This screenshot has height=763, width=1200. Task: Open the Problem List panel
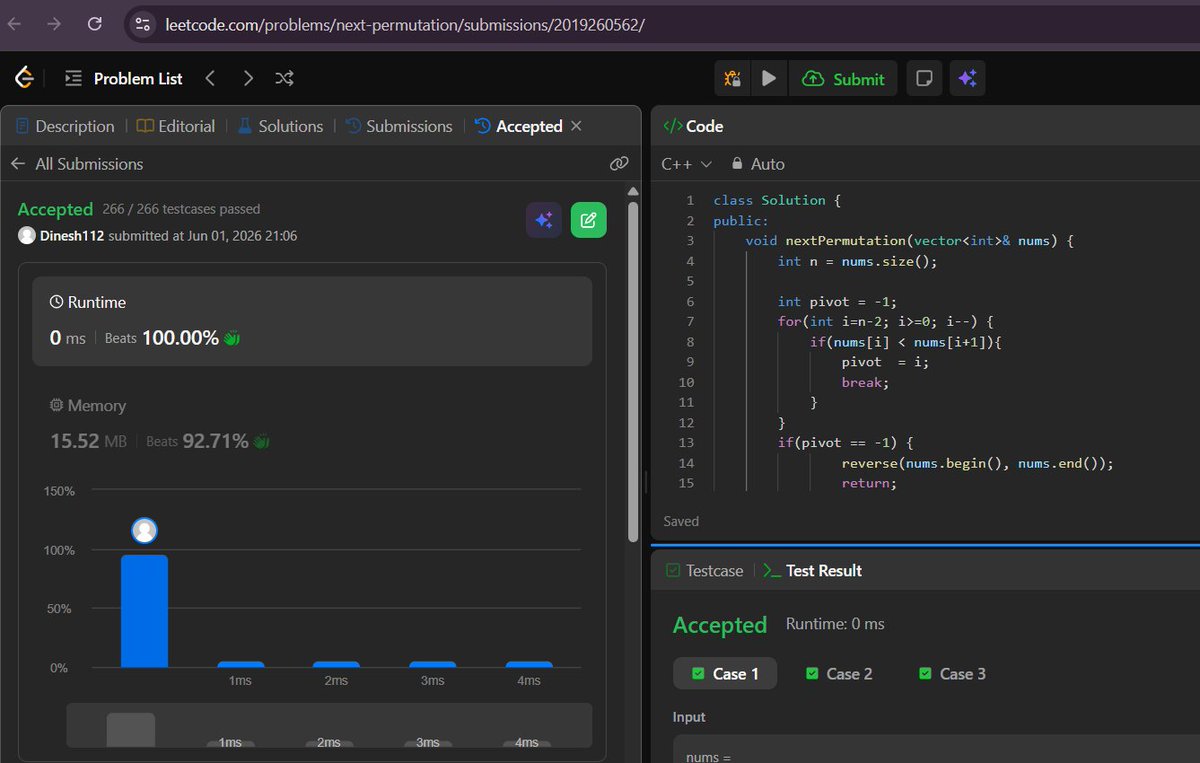(x=124, y=78)
